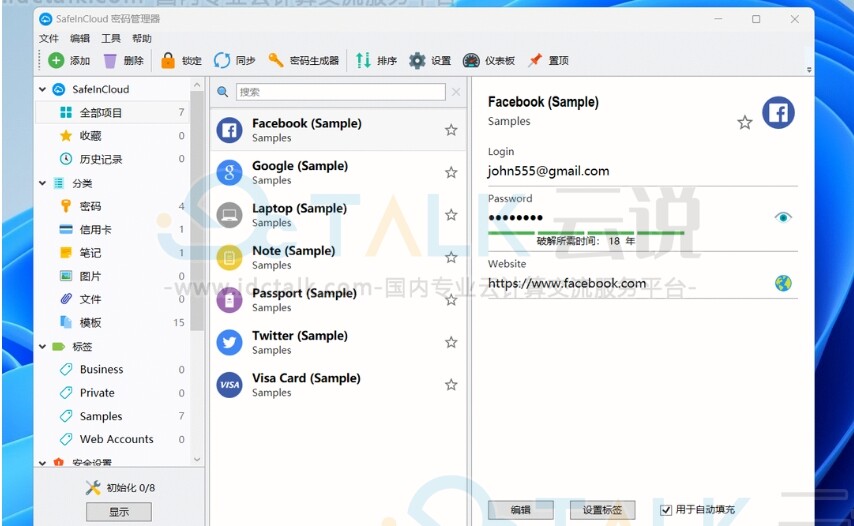
Task: Click the Delete (删除) trash icon
Action: (x=110, y=60)
